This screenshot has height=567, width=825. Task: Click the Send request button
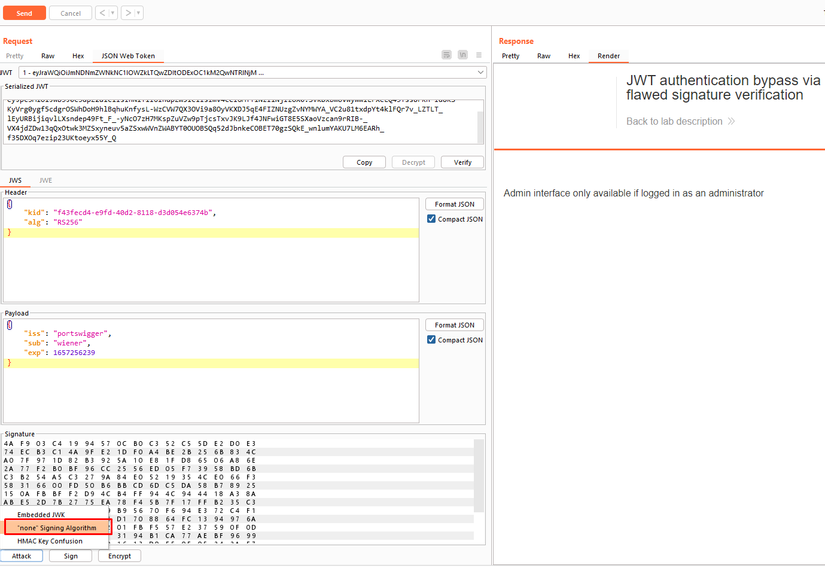pos(24,13)
